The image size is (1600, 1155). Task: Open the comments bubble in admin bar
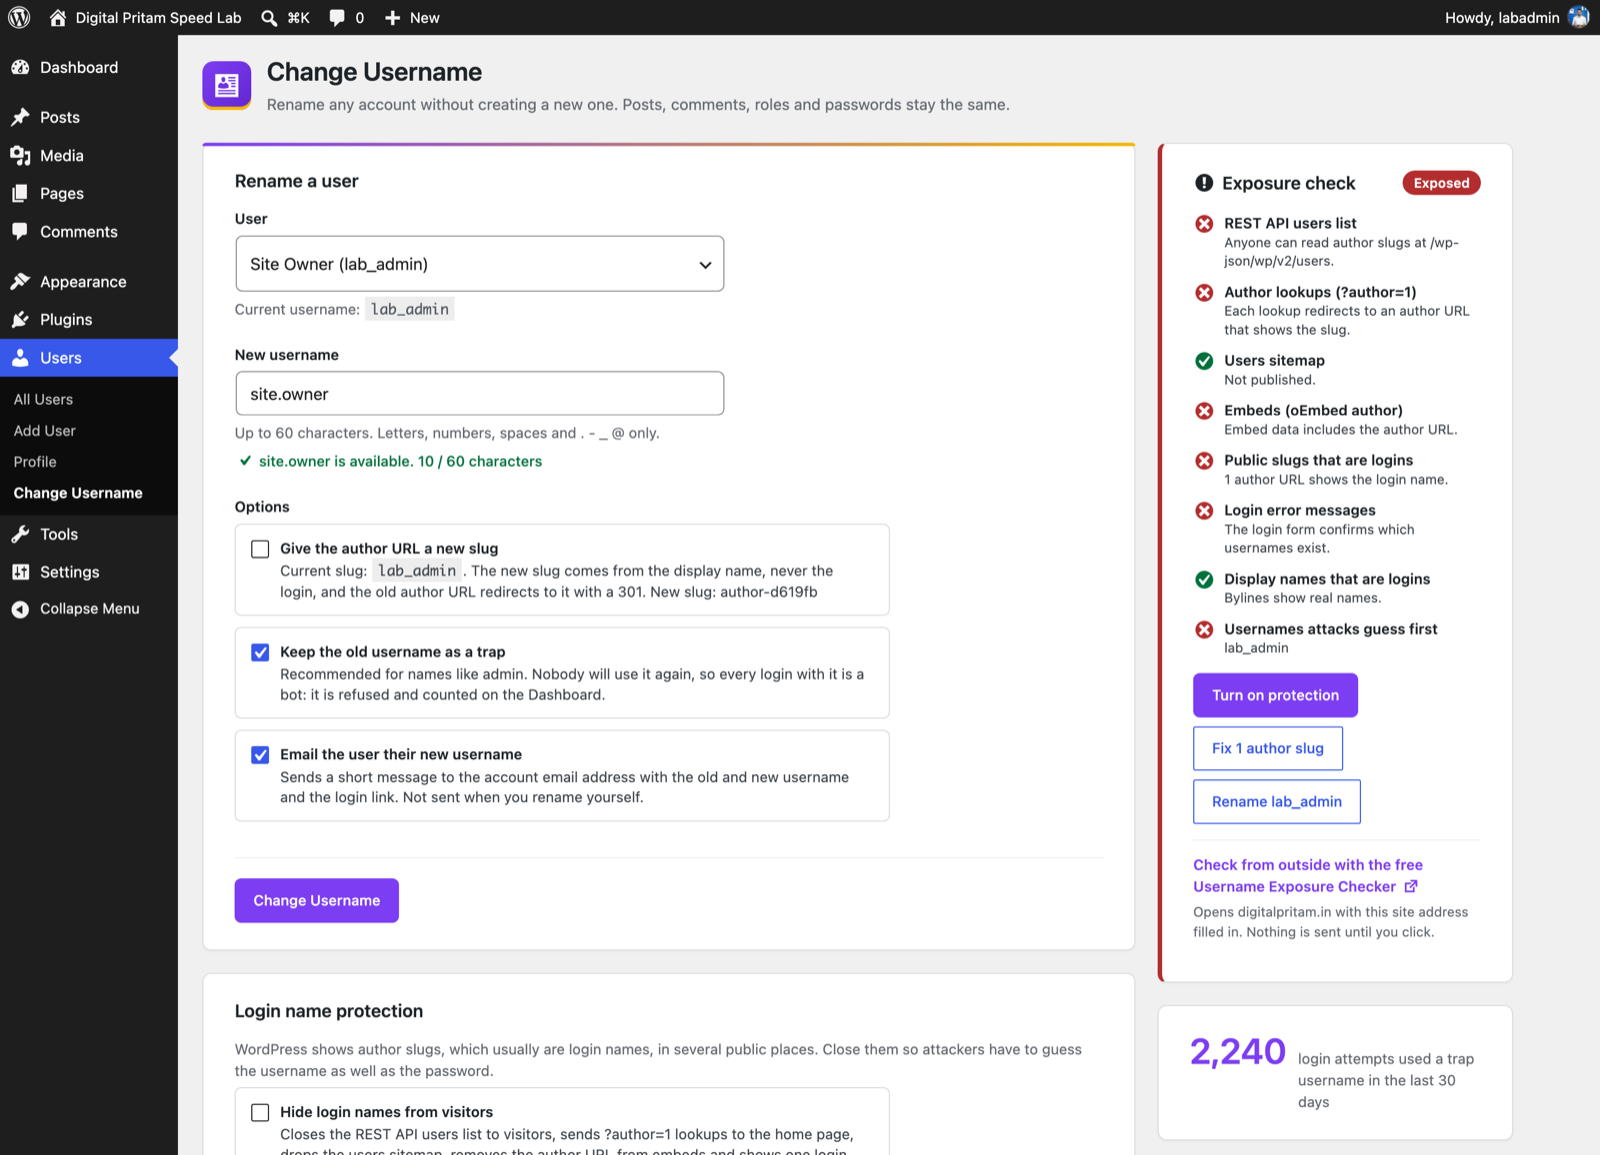337,17
